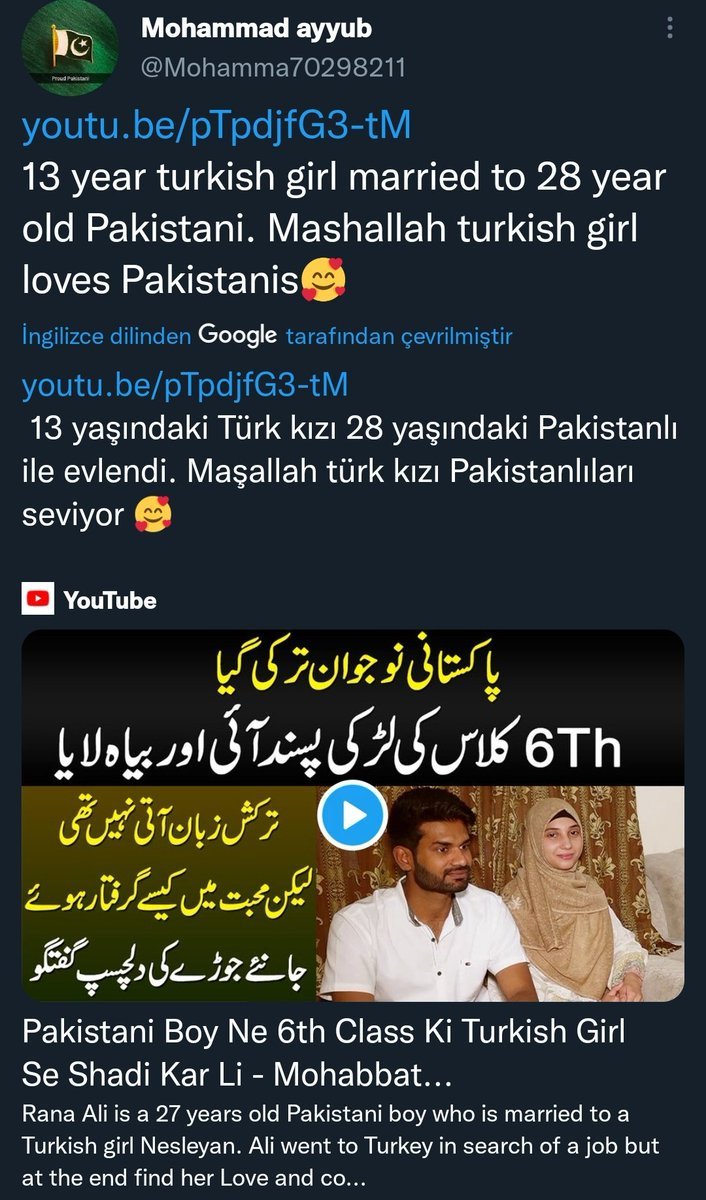706x1200 pixels.
Task: Click the red YouTube logo icon
Action: [x=38, y=601]
